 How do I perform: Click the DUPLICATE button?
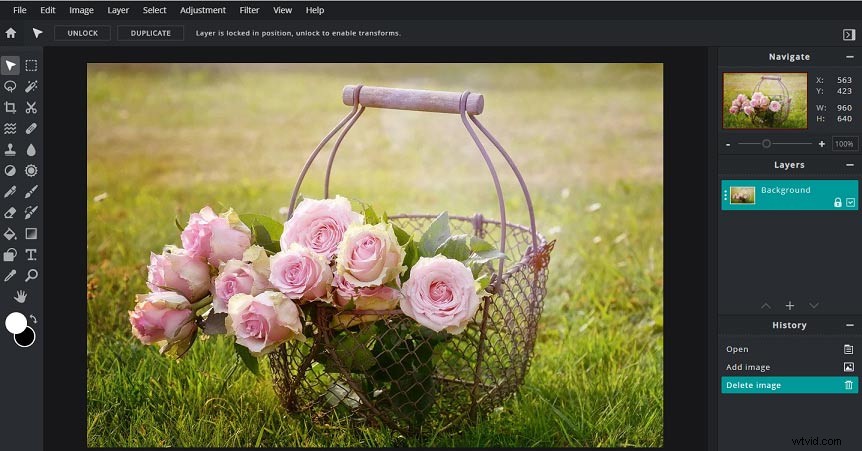pyautogui.click(x=151, y=33)
